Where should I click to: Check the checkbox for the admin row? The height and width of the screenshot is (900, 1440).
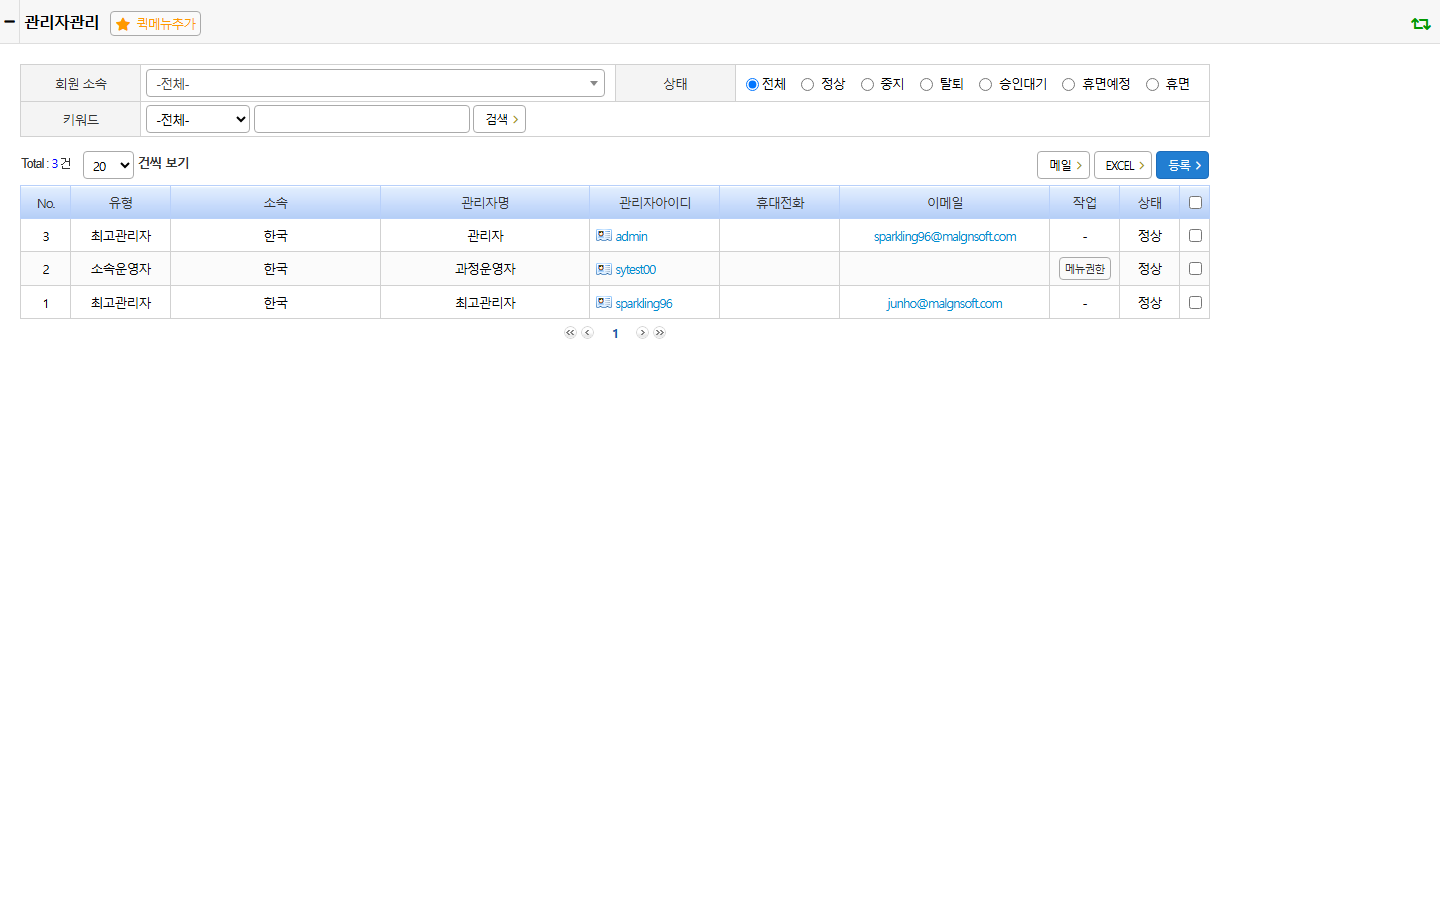(x=1195, y=236)
